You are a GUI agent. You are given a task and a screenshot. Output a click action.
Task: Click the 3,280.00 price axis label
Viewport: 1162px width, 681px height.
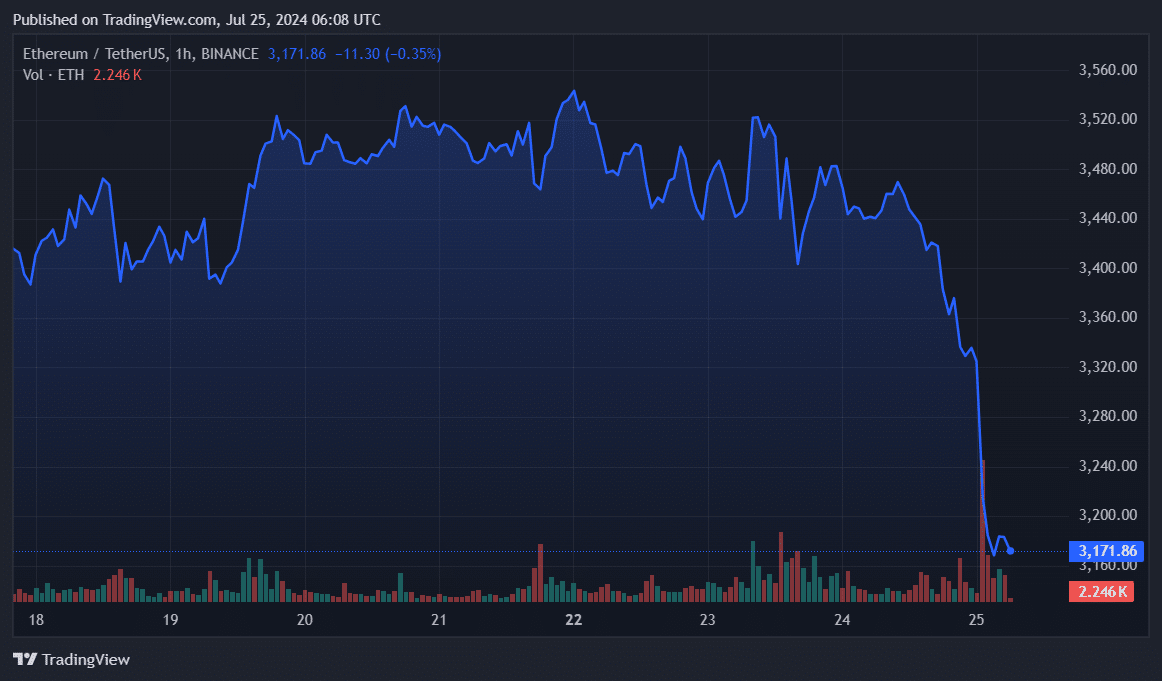click(1107, 416)
